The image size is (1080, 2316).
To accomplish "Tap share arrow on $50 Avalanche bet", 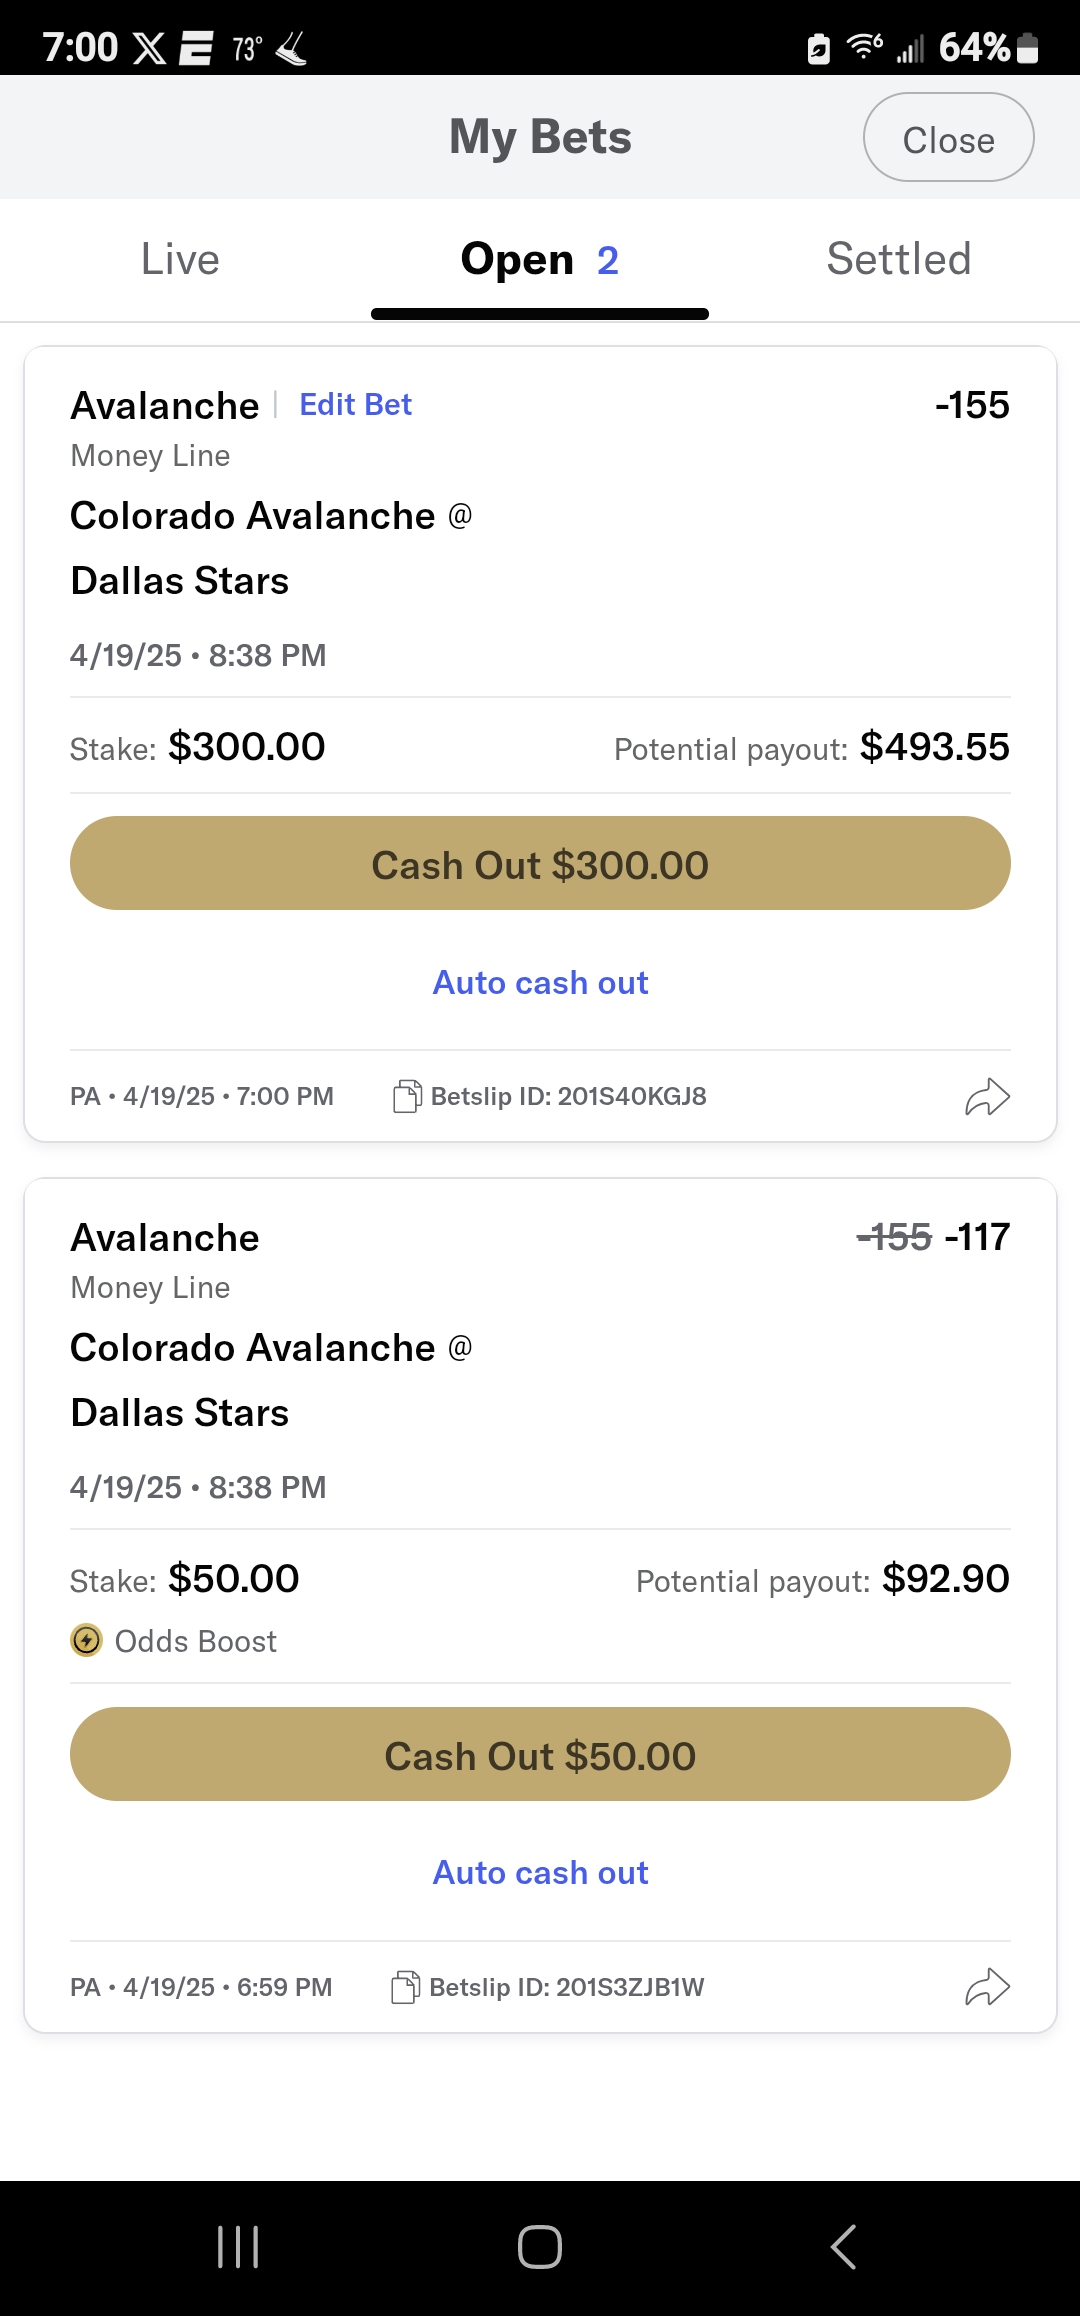I will click(x=987, y=1987).
